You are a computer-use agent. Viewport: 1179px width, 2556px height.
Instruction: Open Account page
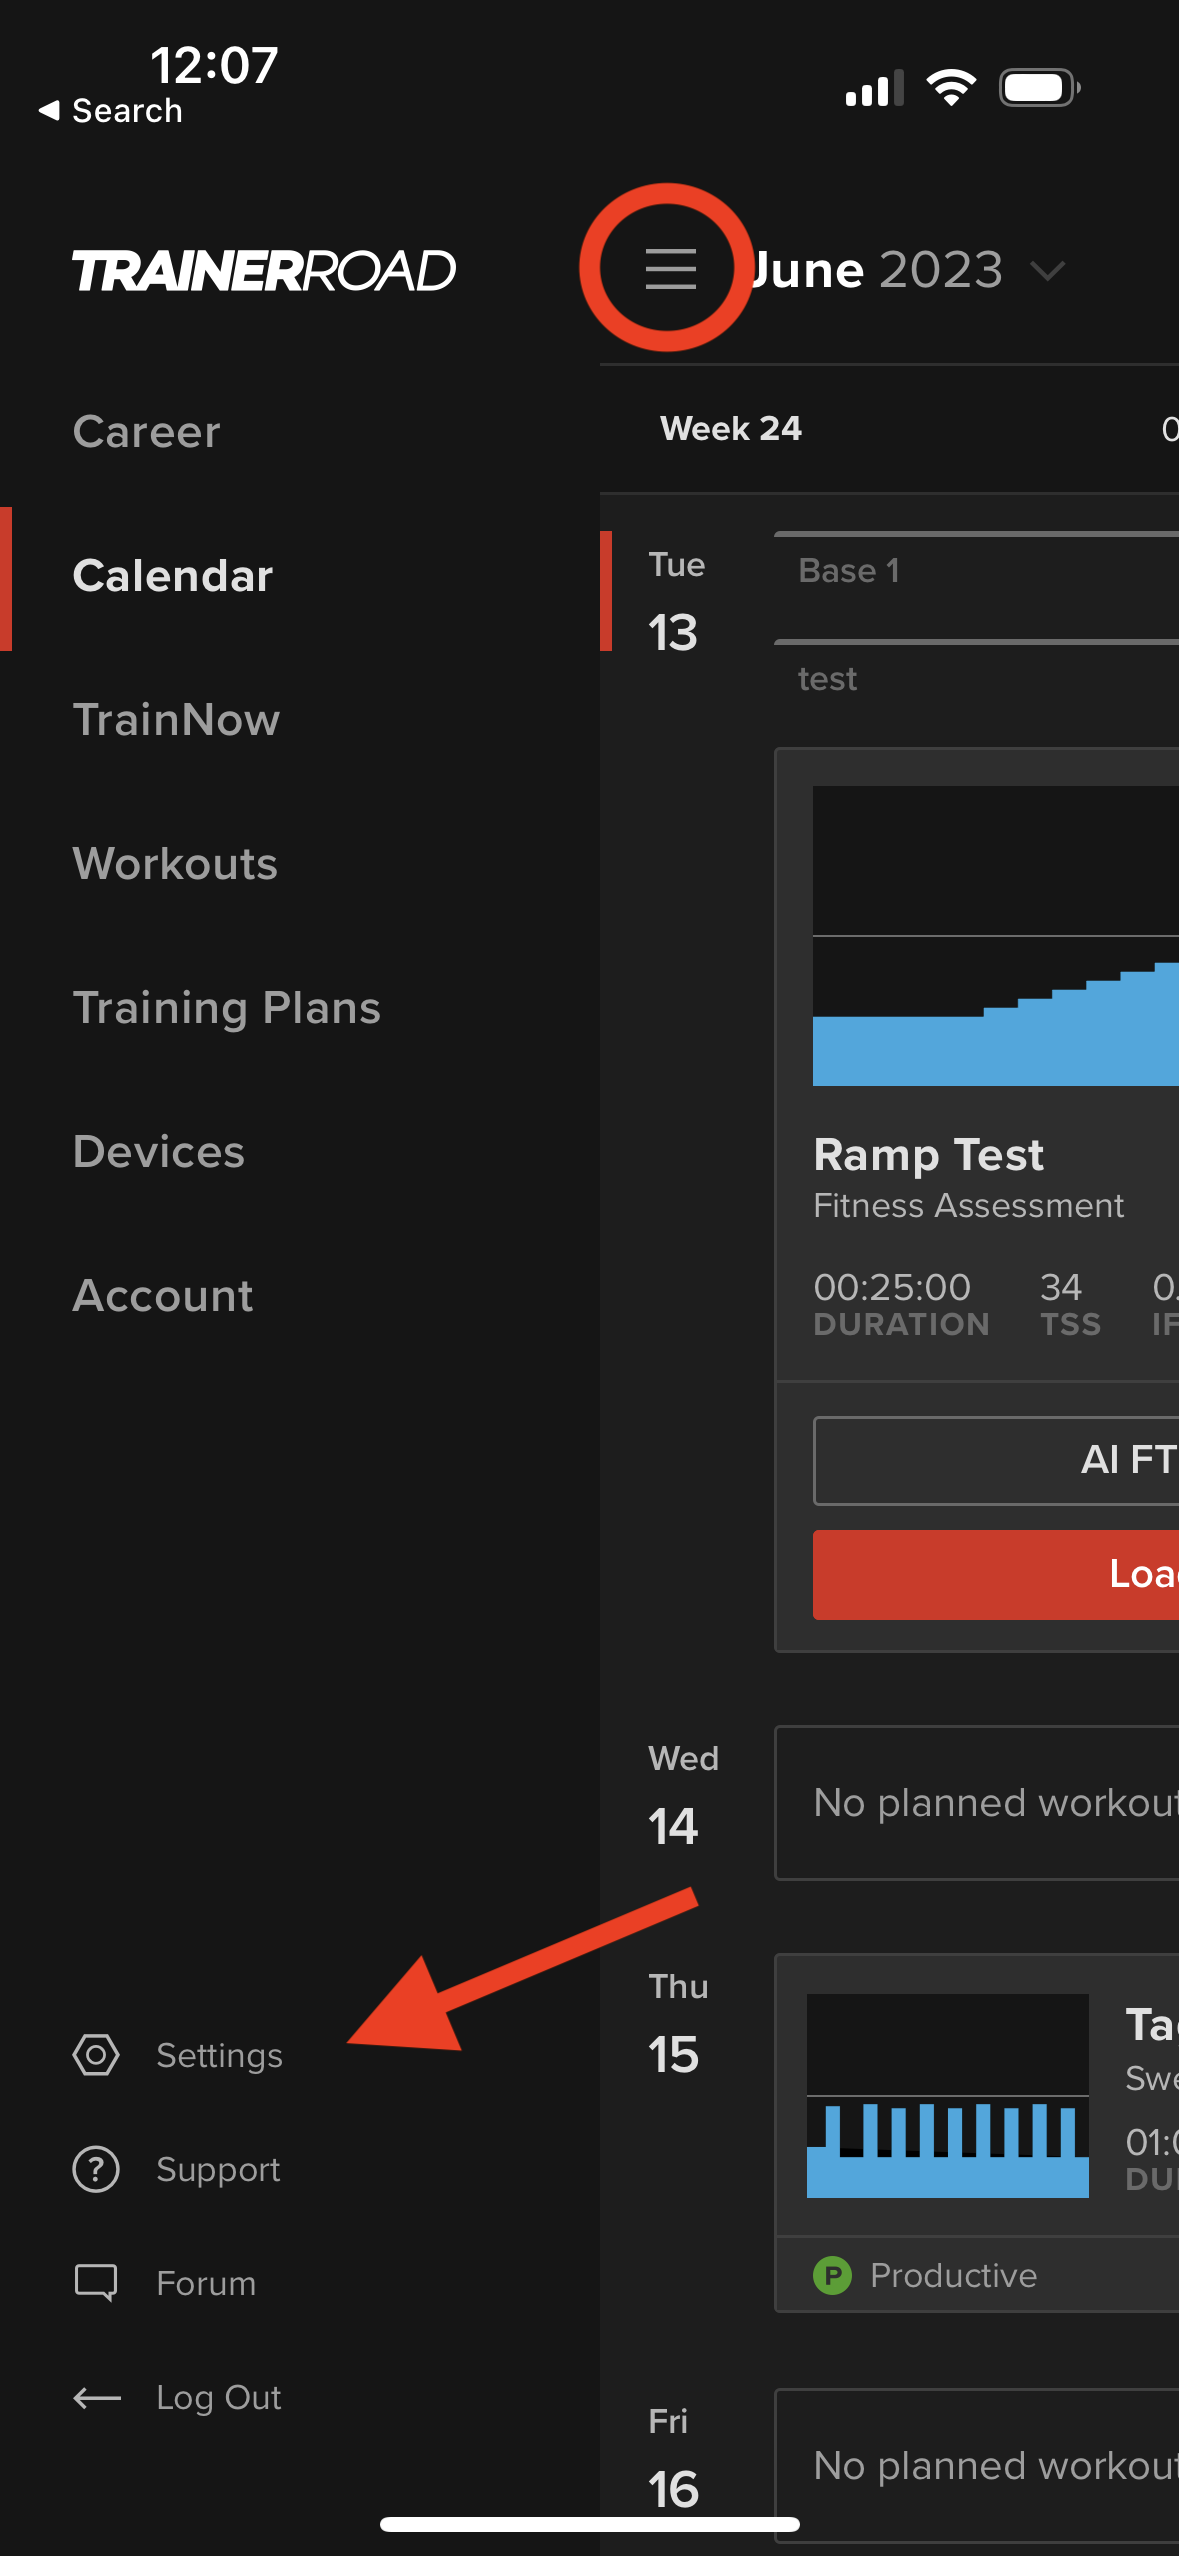click(162, 1296)
